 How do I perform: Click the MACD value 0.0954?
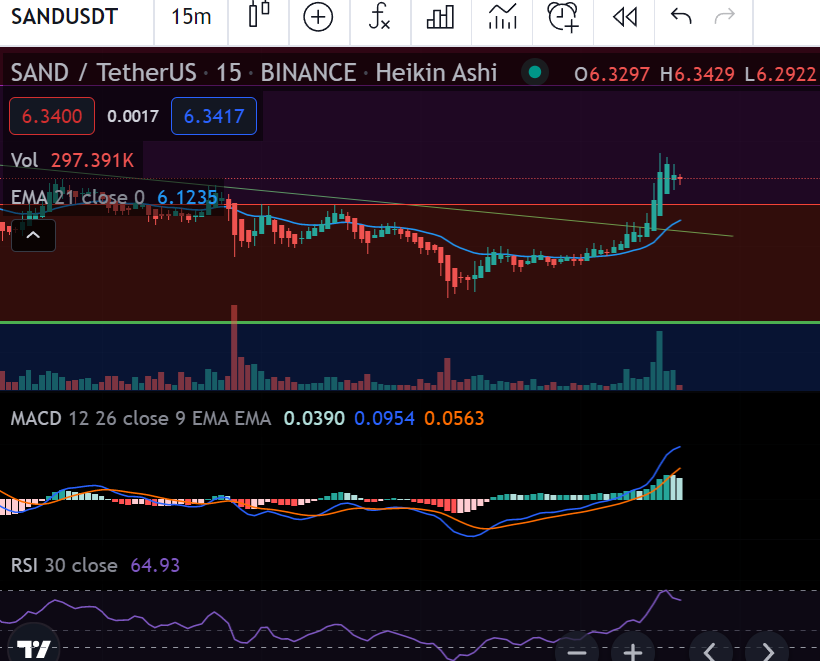[x=384, y=418]
